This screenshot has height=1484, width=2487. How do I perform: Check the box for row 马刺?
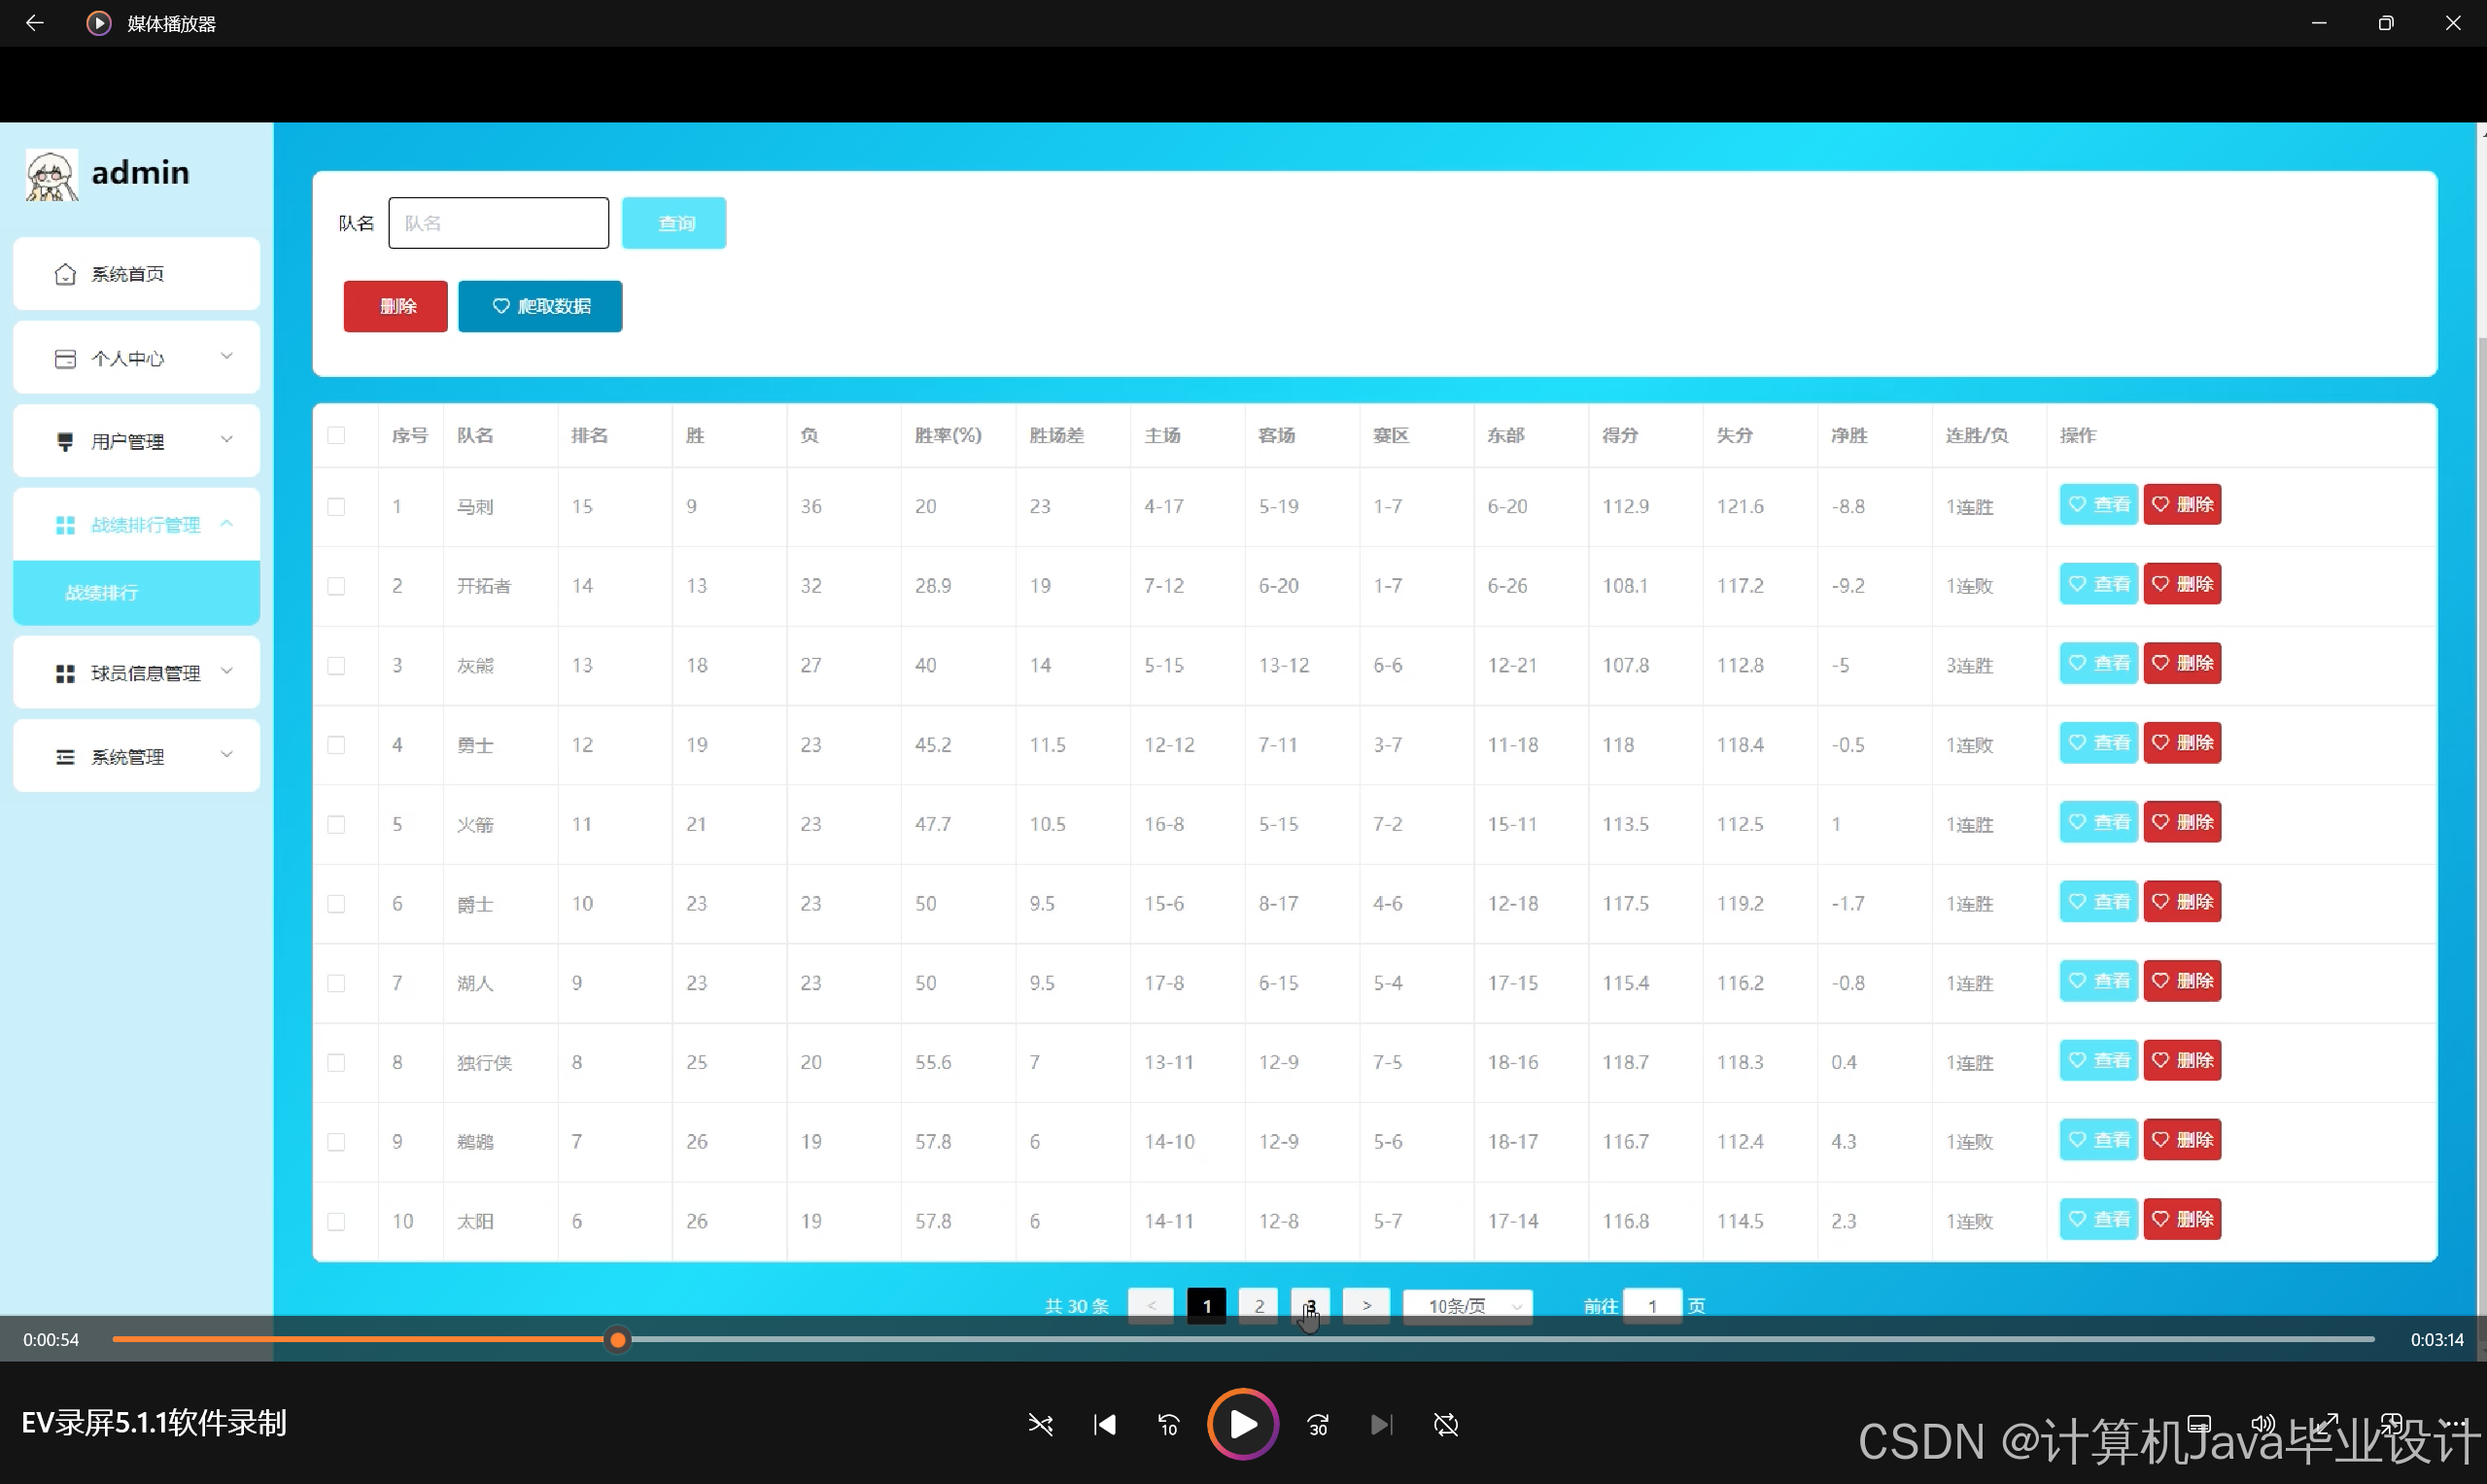pyautogui.click(x=336, y=506)
